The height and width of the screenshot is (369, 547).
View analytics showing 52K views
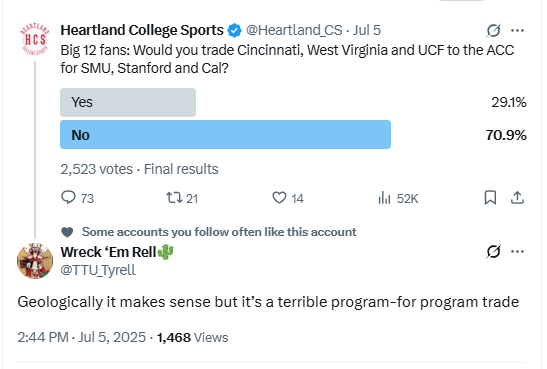point(398,198)
